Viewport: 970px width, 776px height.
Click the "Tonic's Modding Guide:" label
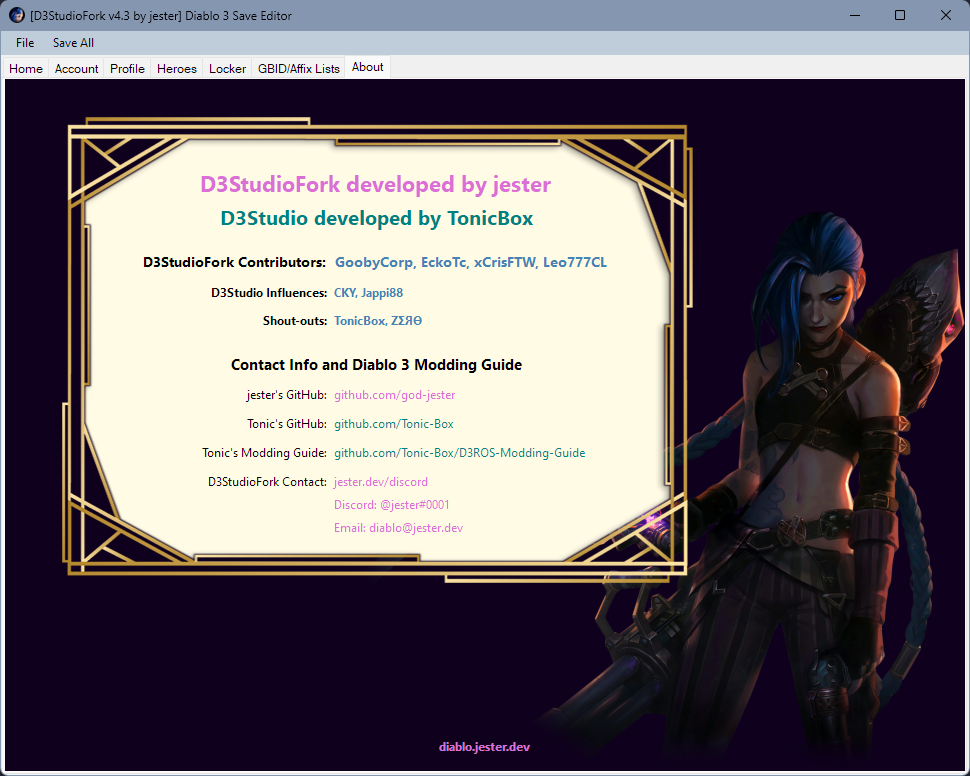[264, 453]
